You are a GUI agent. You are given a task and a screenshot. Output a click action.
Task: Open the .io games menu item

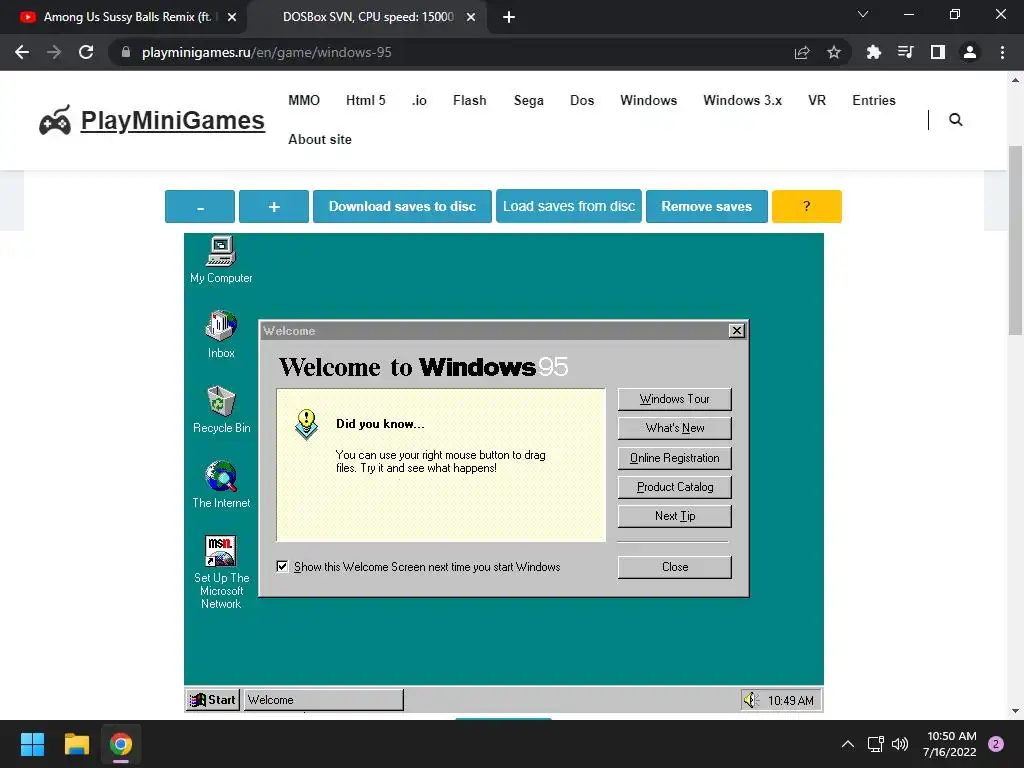[419, 101]
